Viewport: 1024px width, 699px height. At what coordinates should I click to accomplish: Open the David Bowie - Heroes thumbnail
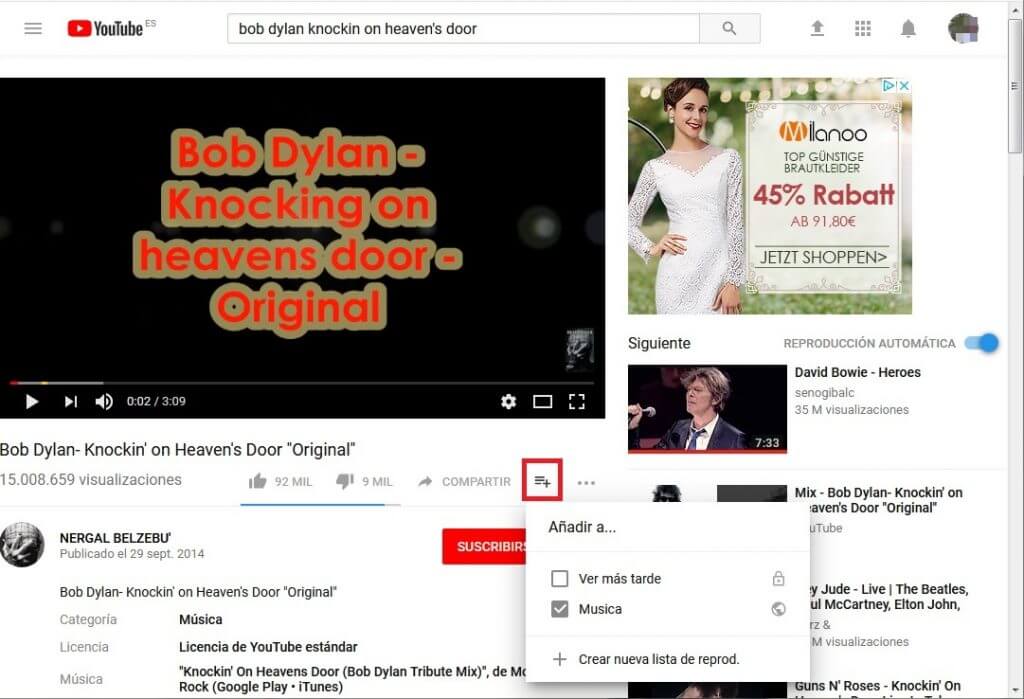click(707, 409)
